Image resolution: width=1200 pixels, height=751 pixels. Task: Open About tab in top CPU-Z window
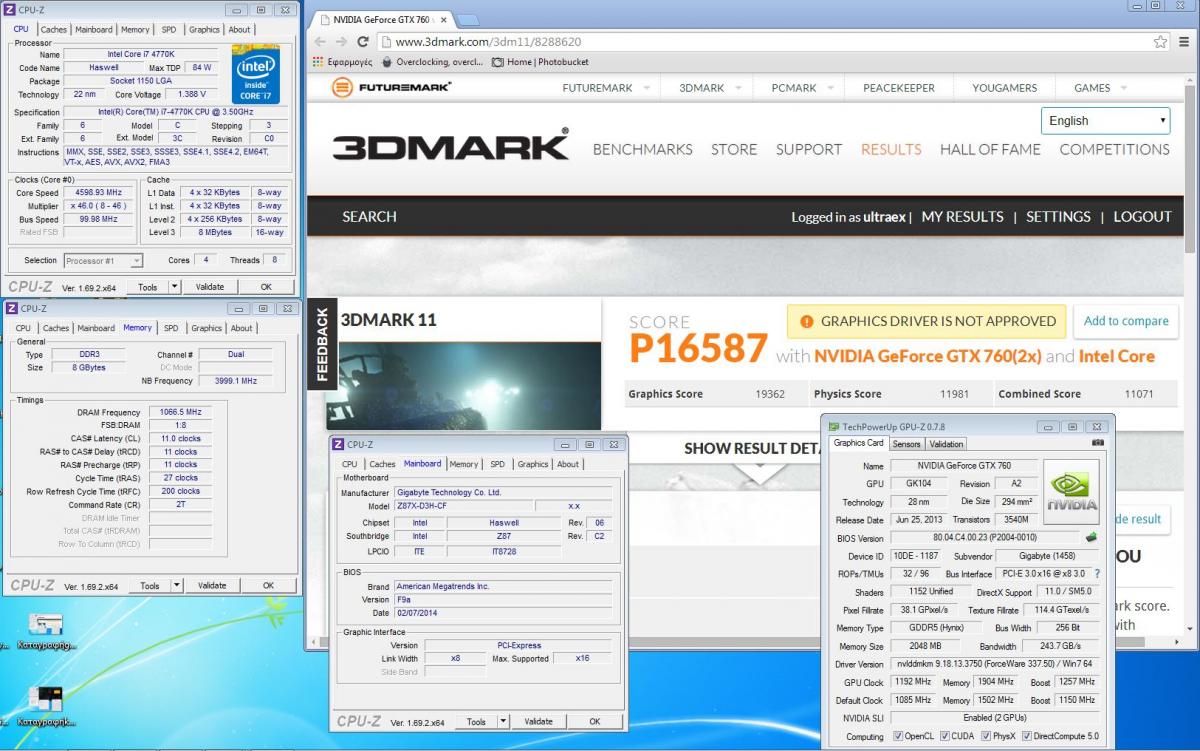[240, 30]
